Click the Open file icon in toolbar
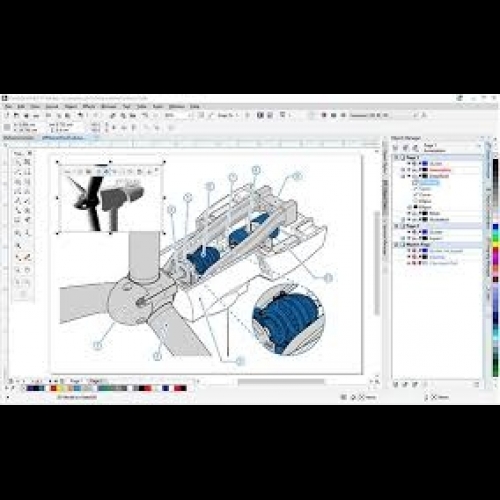This screenshot has width=500, height=500. click(x=16, y=115)
